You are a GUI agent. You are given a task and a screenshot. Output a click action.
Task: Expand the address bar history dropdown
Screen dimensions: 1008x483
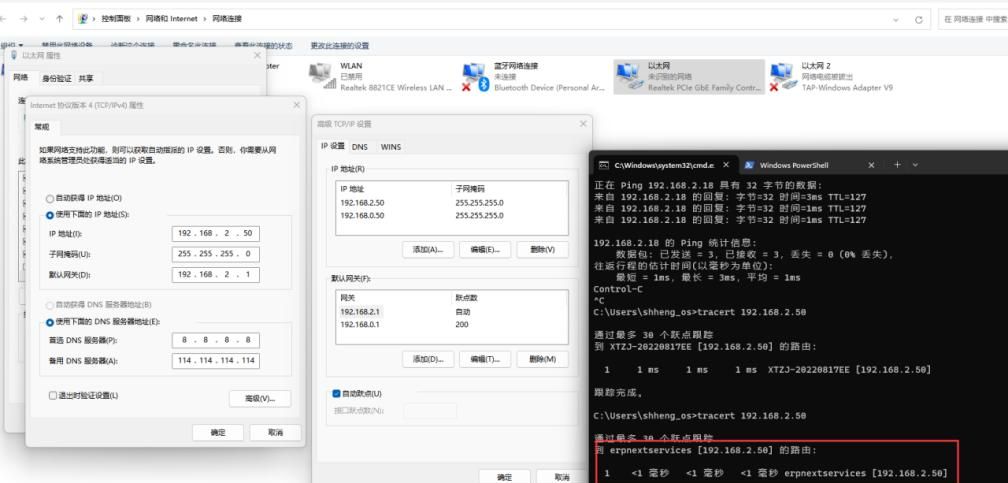896,19
